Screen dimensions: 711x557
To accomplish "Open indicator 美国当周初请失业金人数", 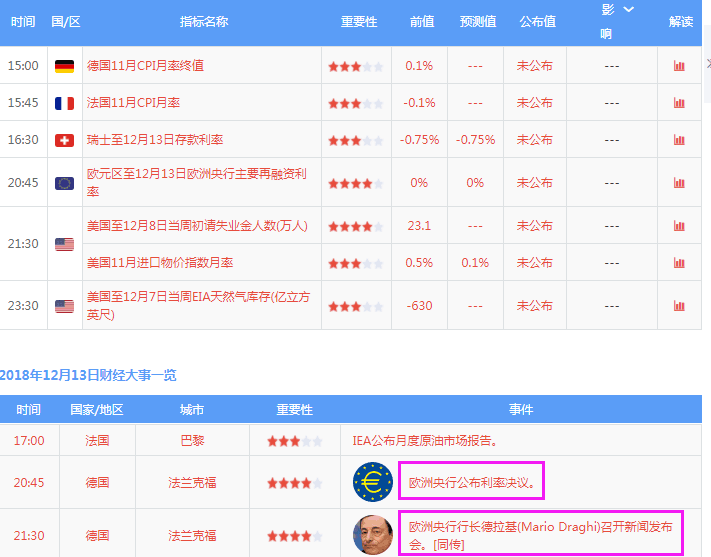I will 197,225.
